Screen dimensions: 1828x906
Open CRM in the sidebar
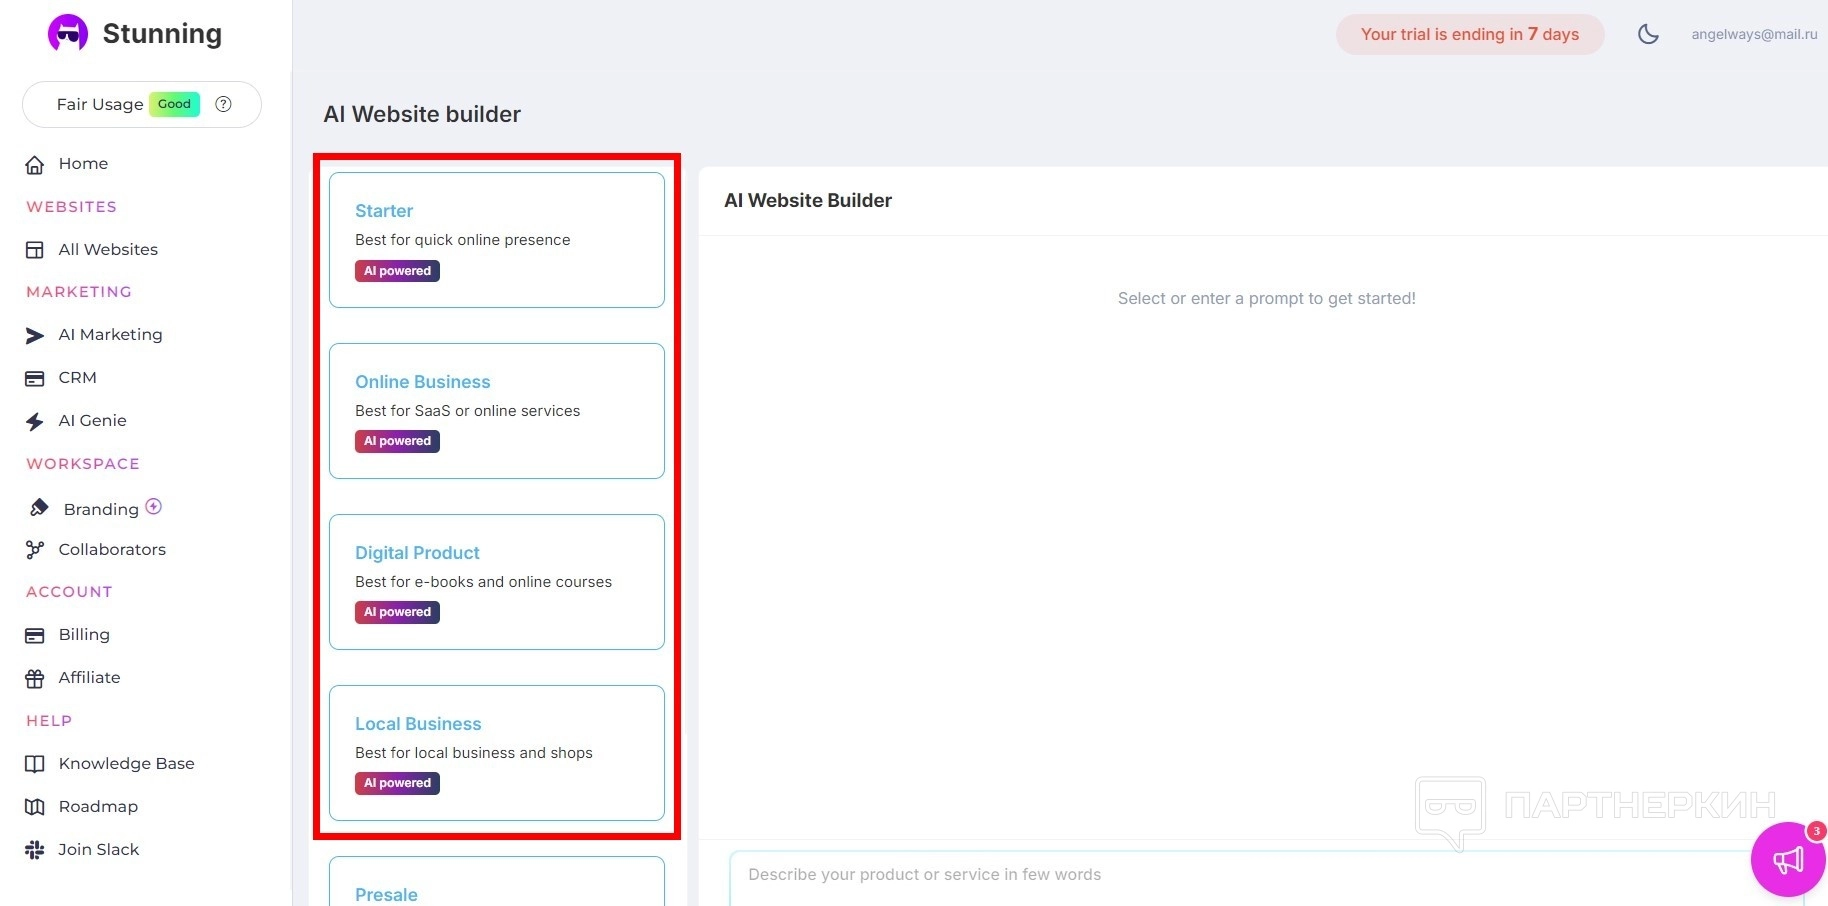77,378
